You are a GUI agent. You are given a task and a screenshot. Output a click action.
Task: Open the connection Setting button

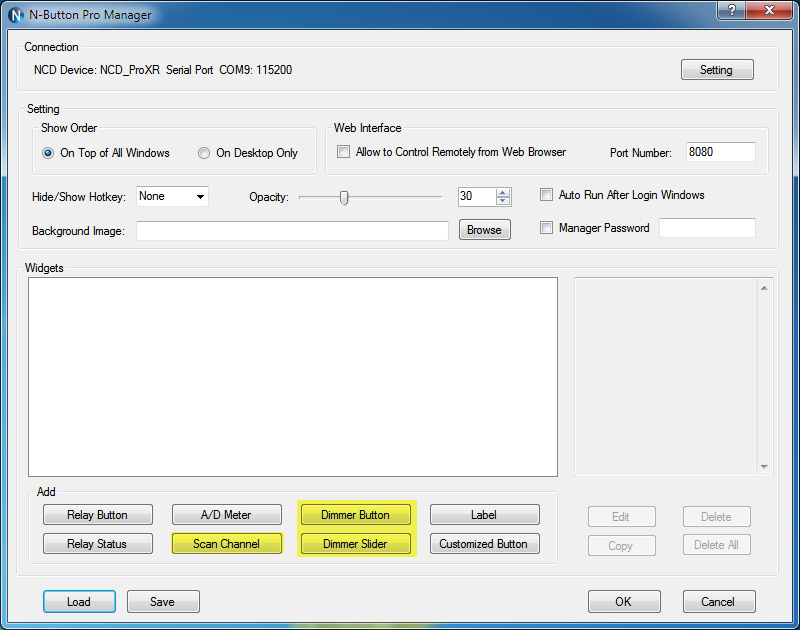tap(717, 70)
